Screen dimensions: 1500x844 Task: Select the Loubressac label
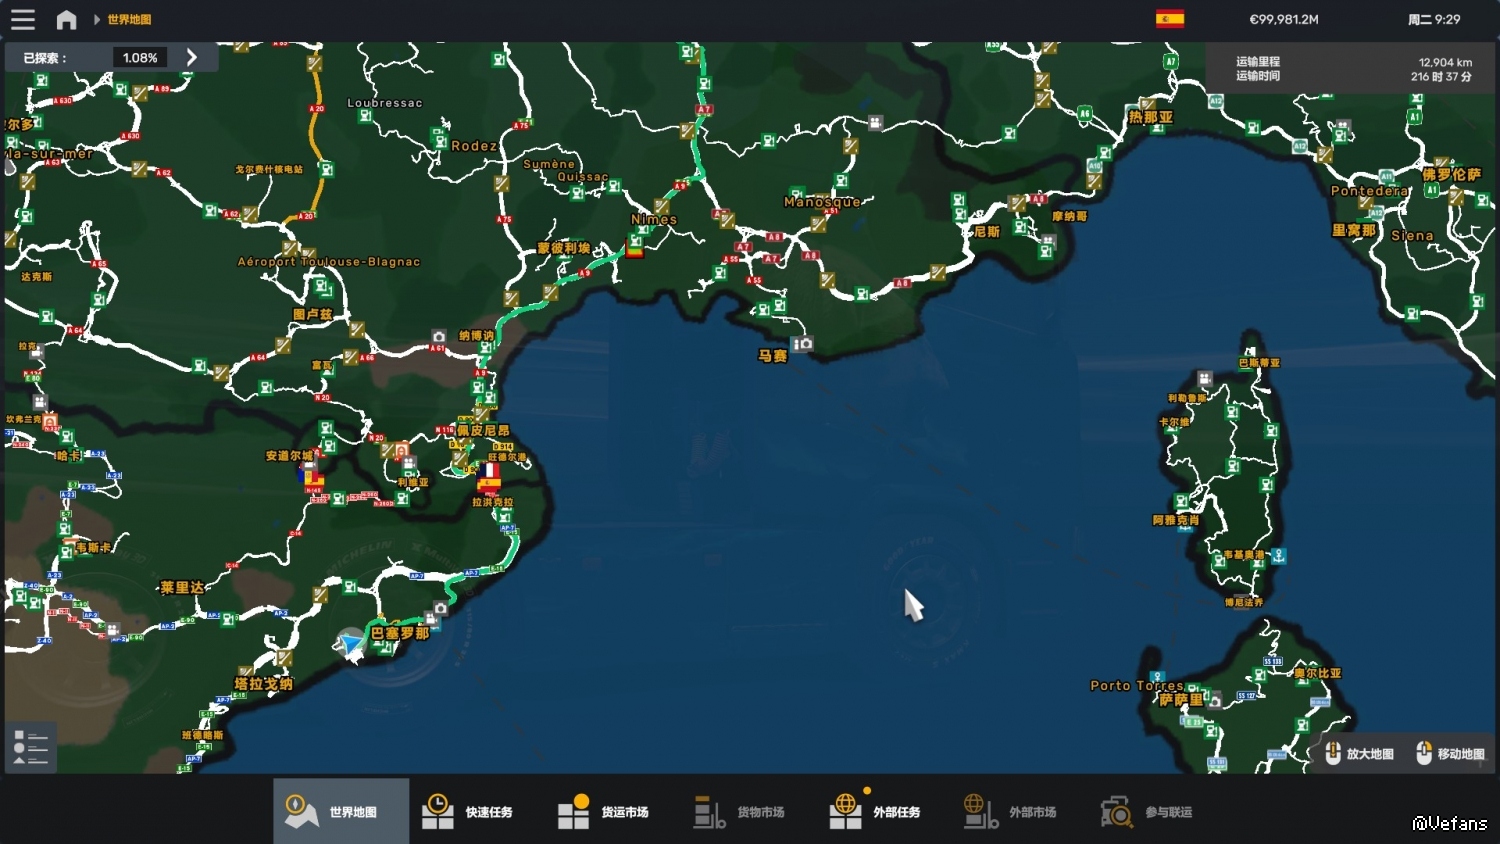tap(385, 103)
